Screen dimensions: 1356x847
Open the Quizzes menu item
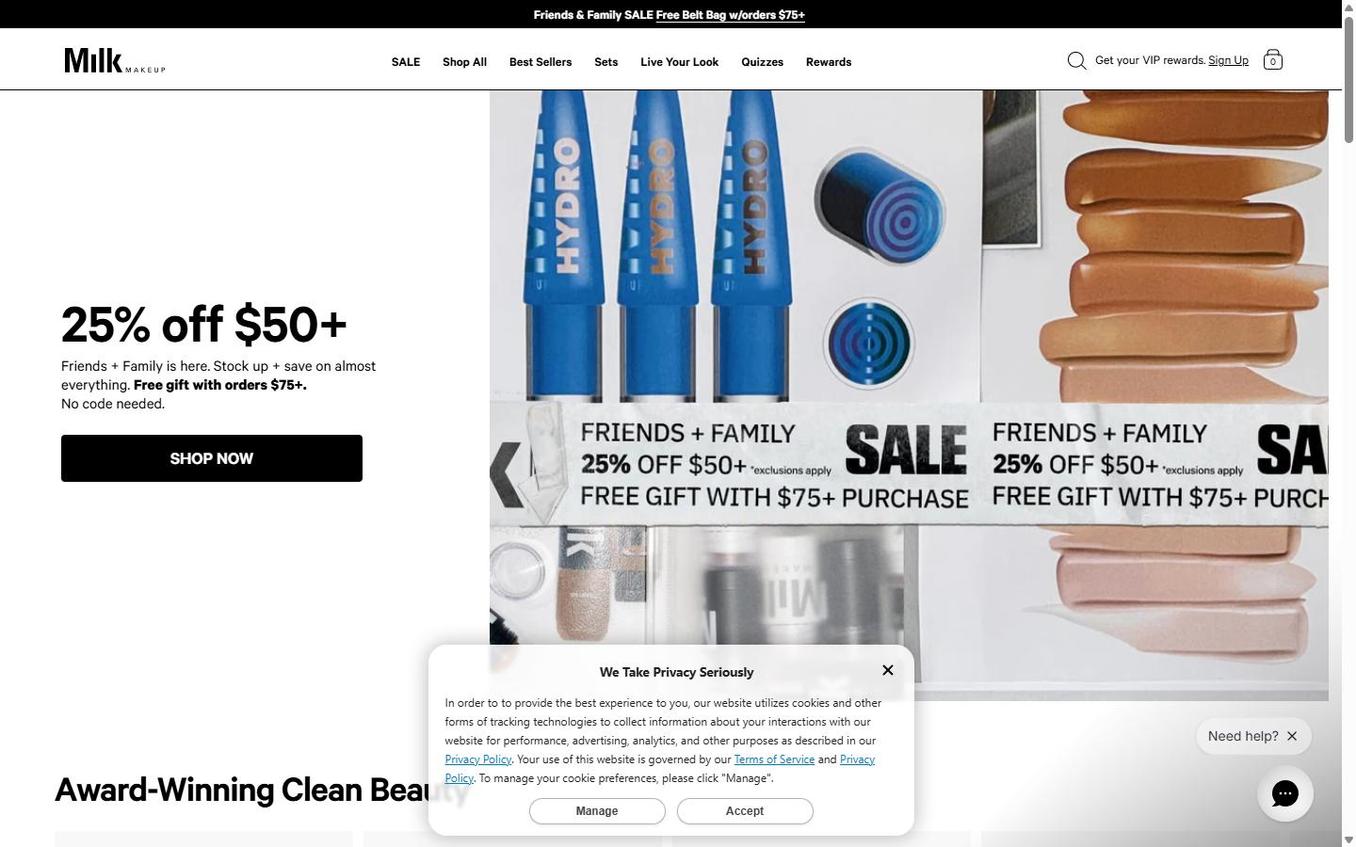pos(762,62)
